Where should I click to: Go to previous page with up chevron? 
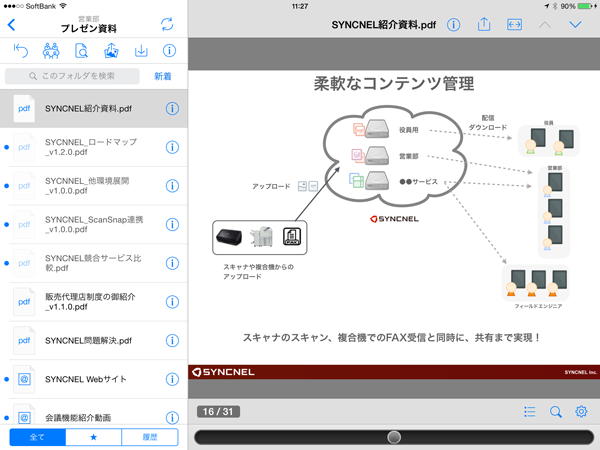[x=545, y=25]
